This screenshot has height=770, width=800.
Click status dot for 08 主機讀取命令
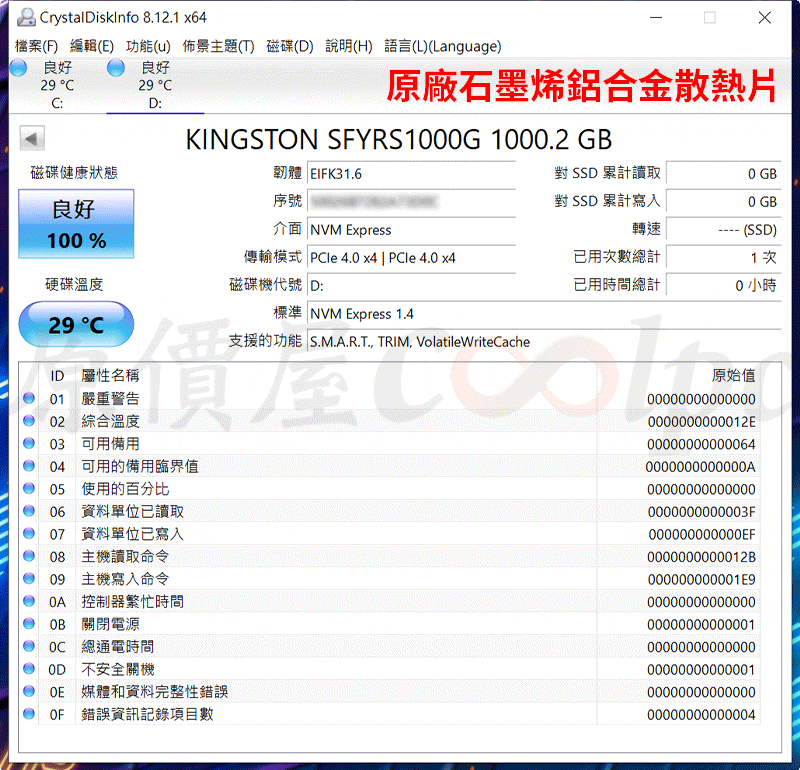coord(29,556)
